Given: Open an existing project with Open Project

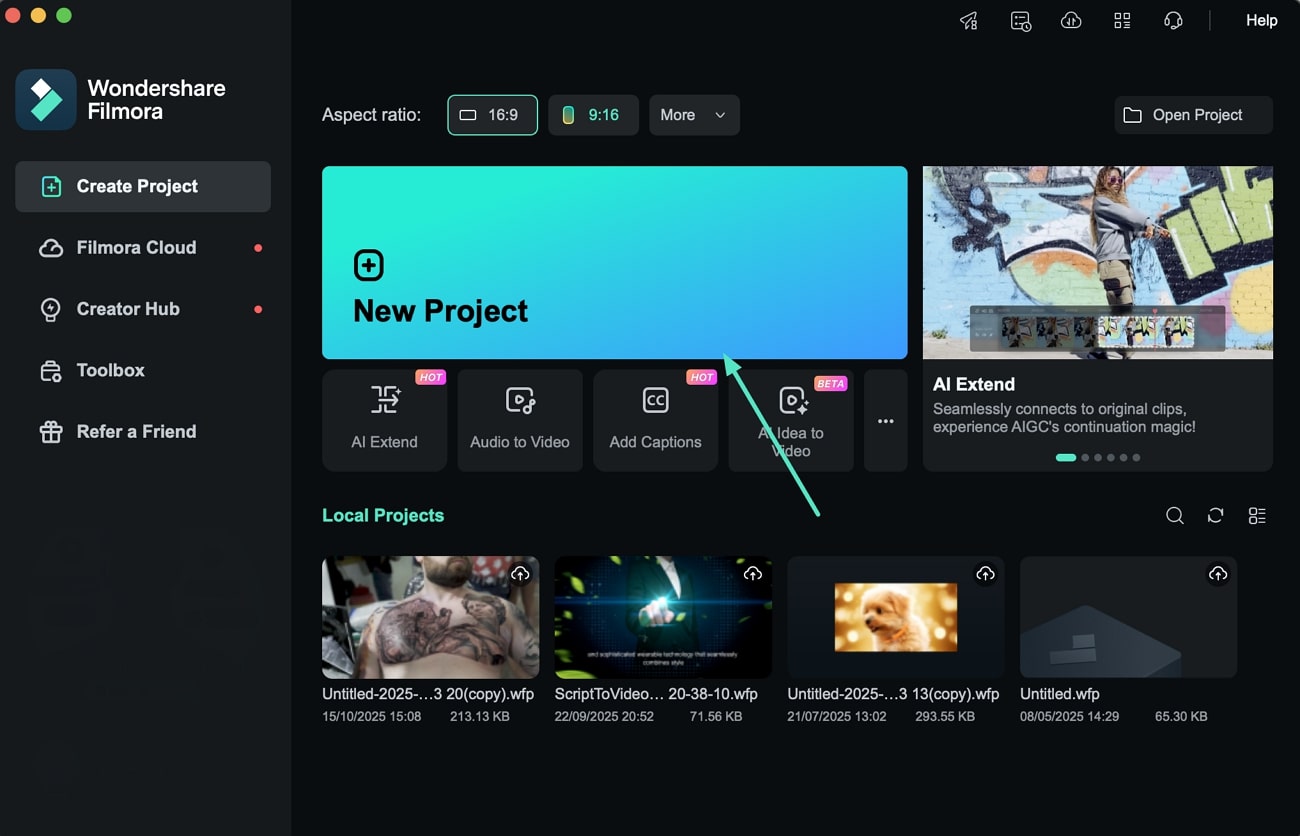Looking at the screenshot, I should click(x=1192, y=115).
